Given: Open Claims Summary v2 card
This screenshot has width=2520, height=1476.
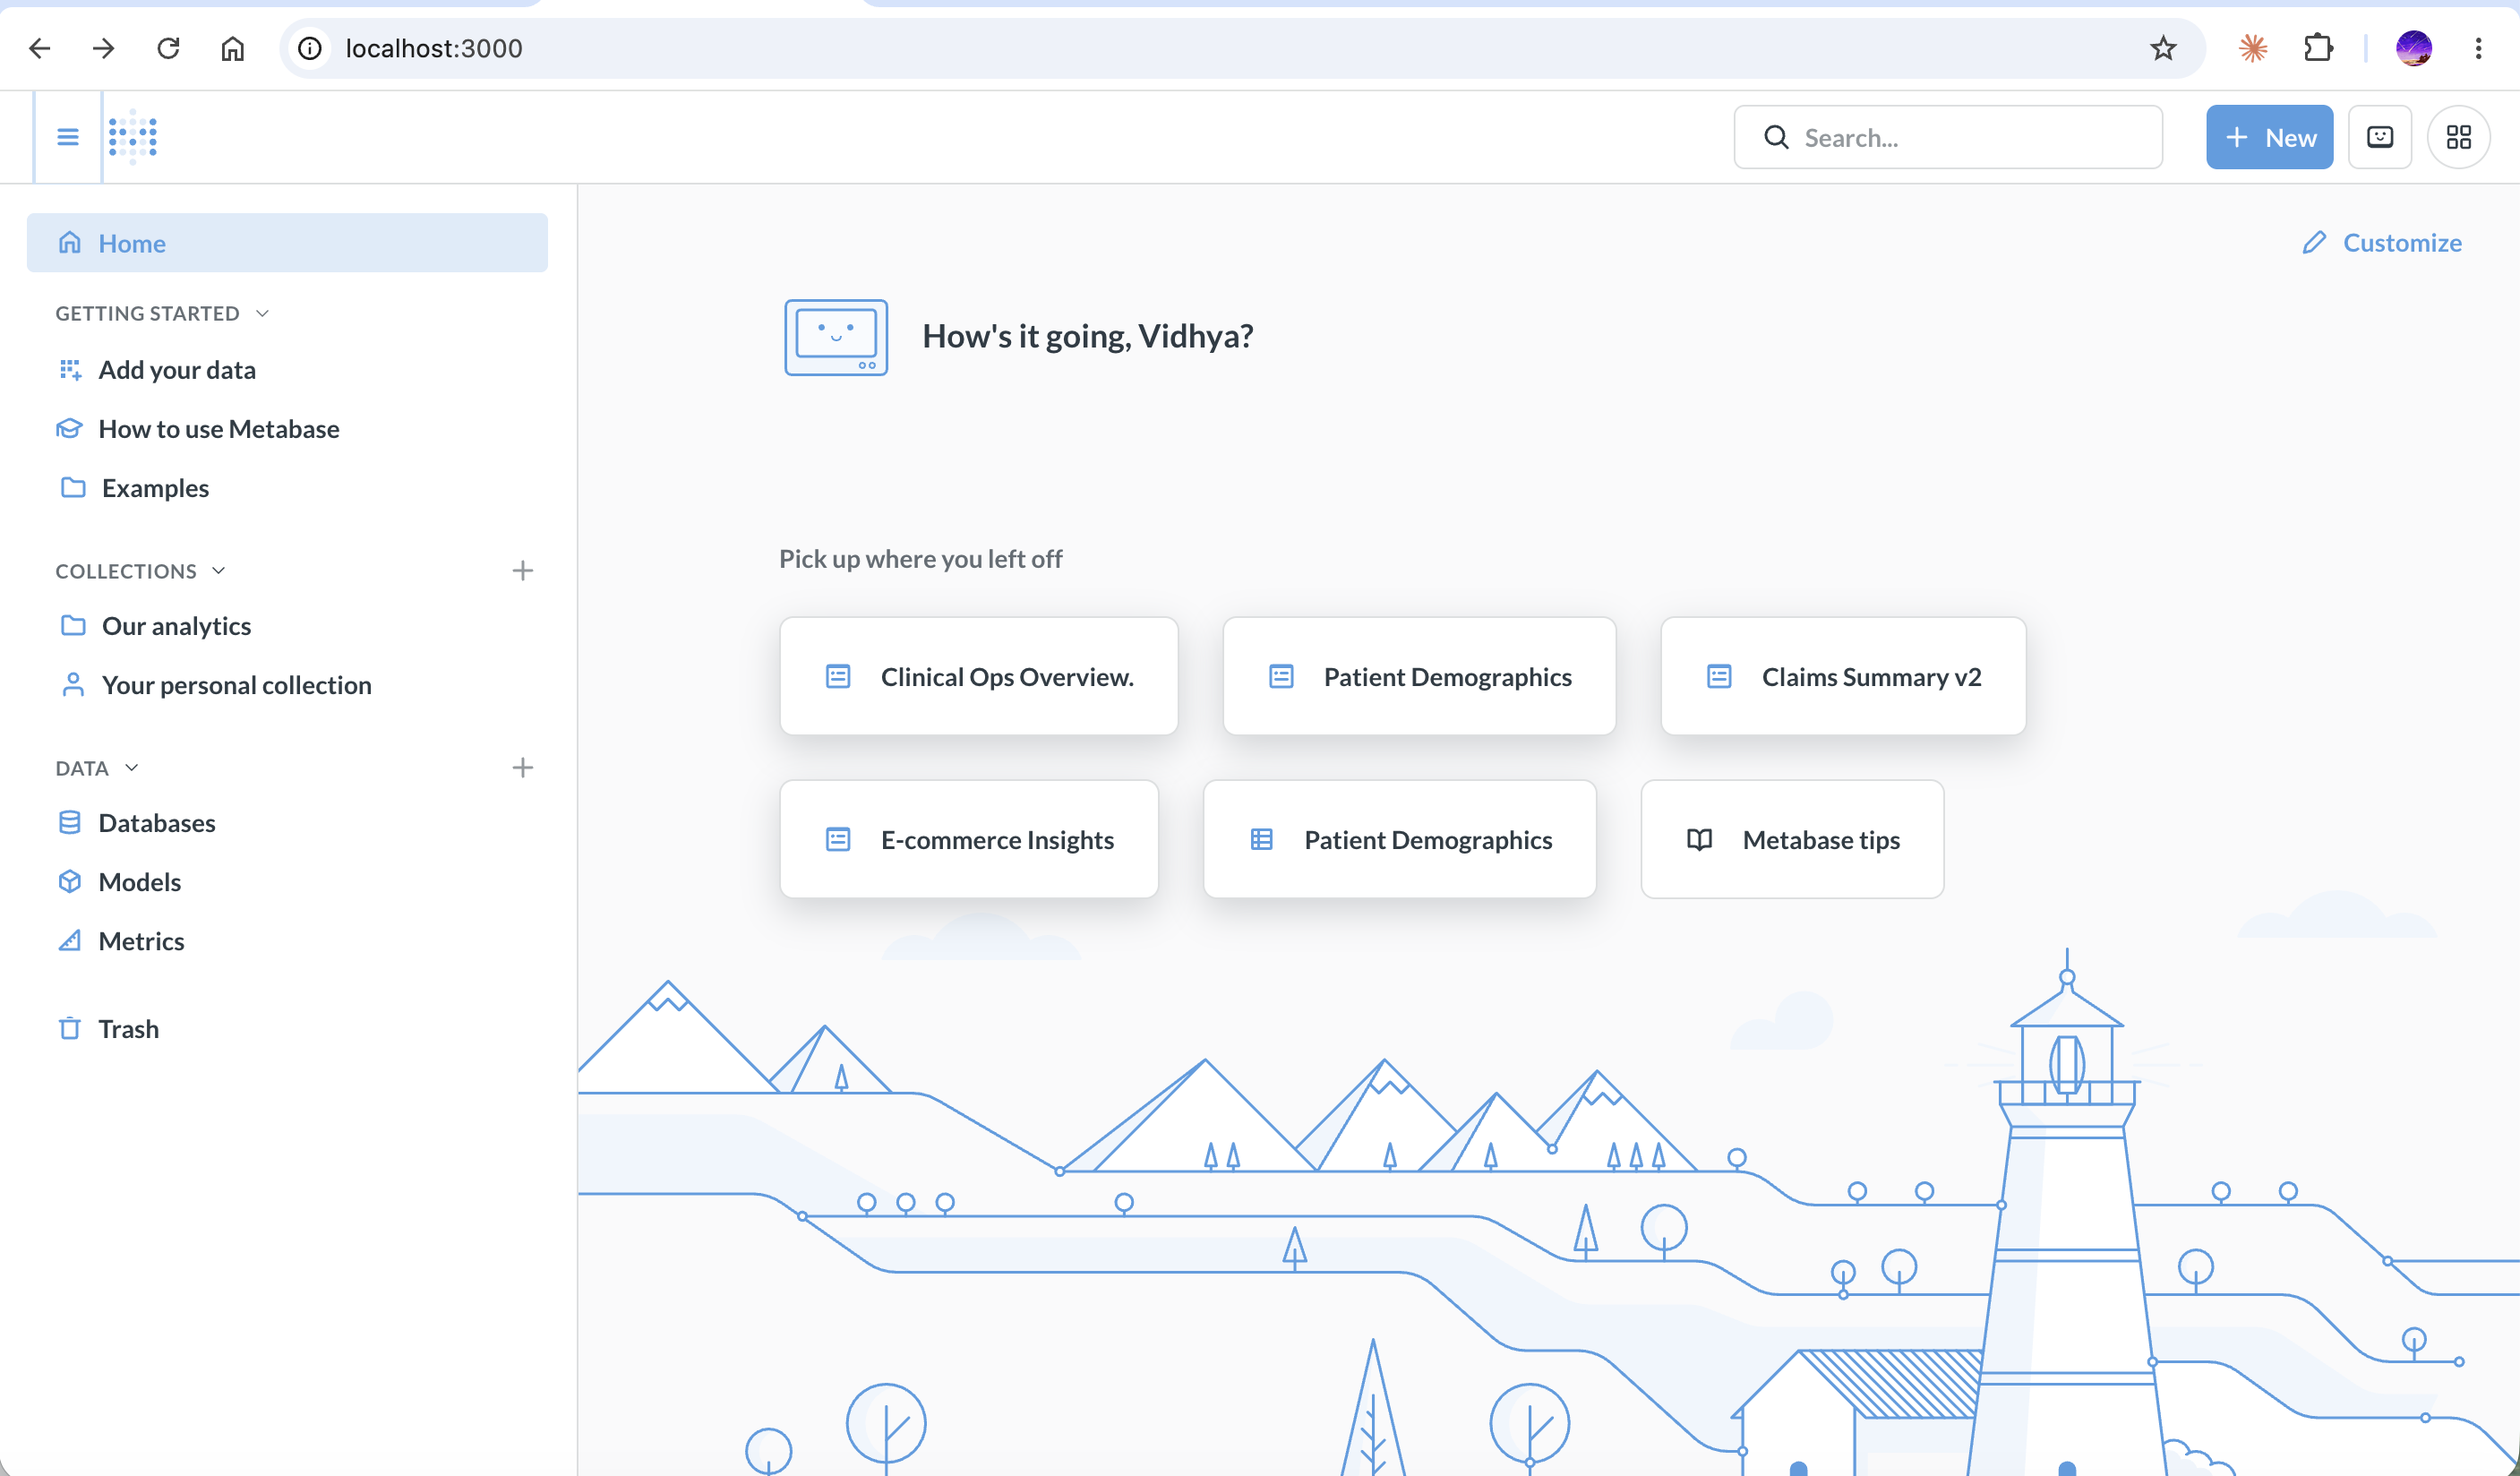Looking at the screenshot, I should point(1843,677).
